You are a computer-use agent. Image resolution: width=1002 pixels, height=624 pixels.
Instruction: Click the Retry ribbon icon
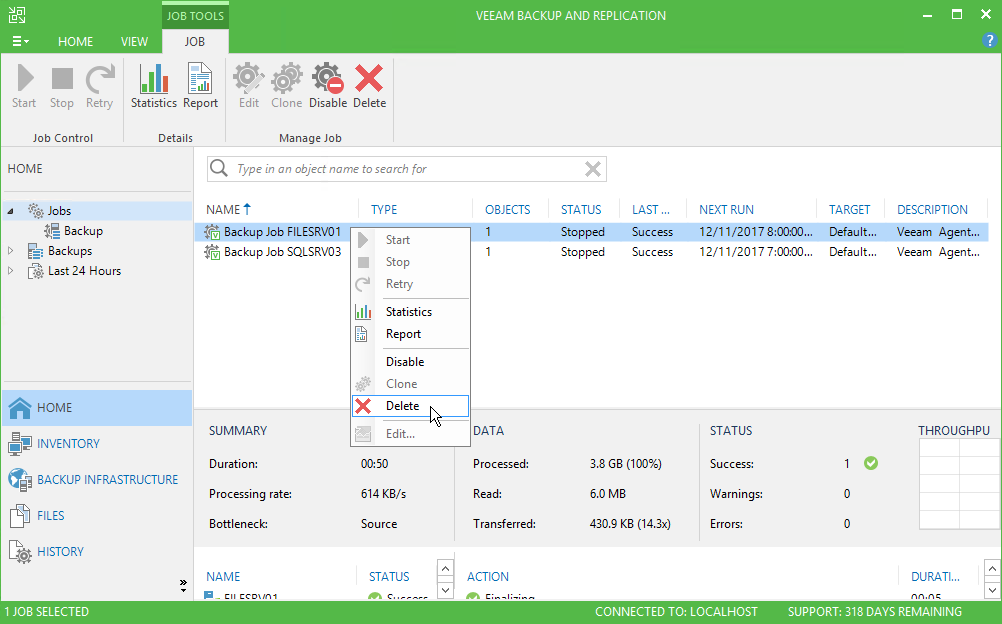coord(100,86)
